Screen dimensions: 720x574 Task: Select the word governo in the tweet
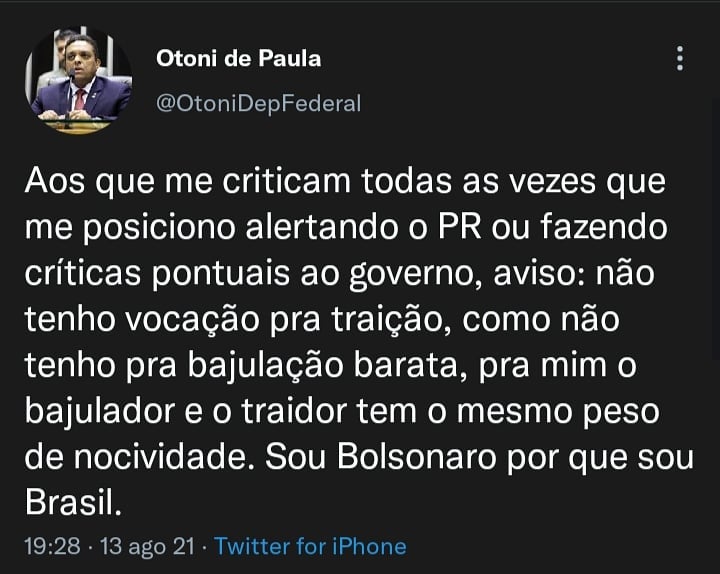pos(411,275)
